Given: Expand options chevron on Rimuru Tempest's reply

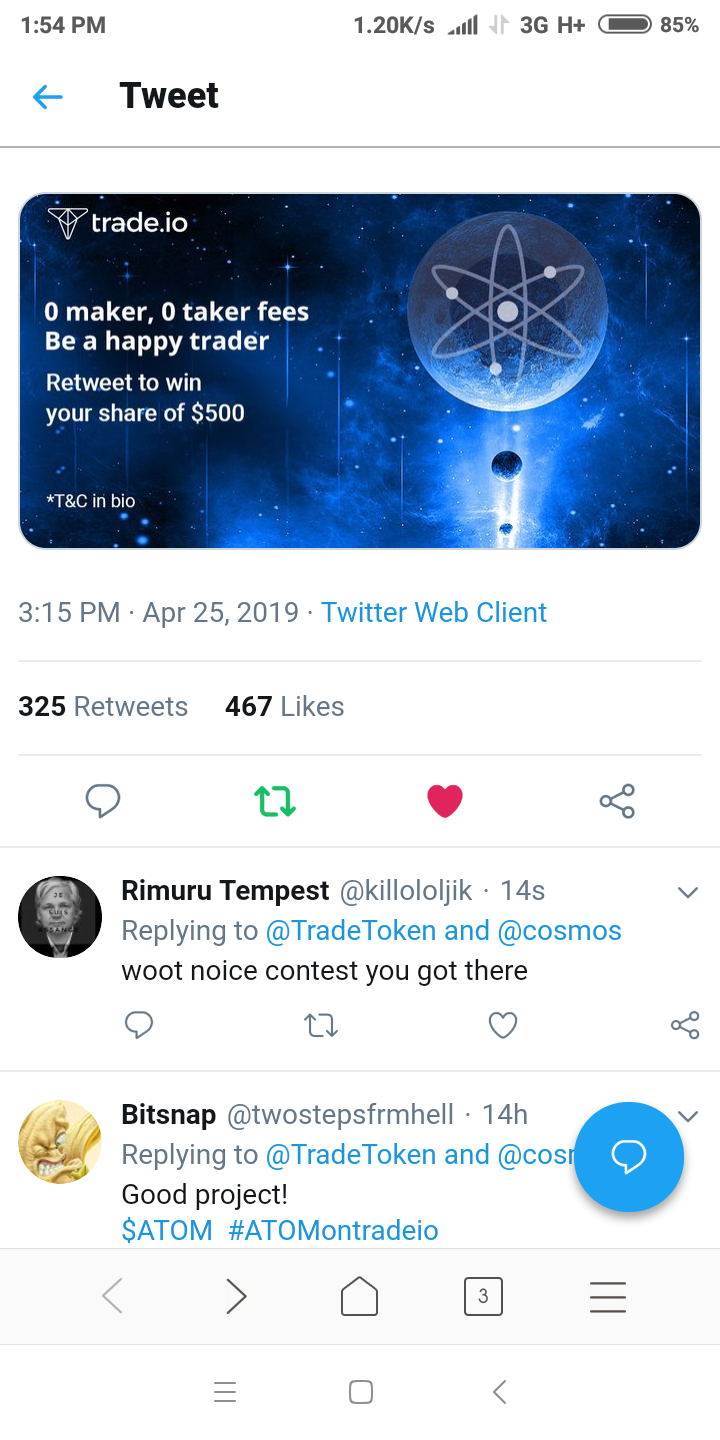Looking at the screenshot, I should pos(687,892).
